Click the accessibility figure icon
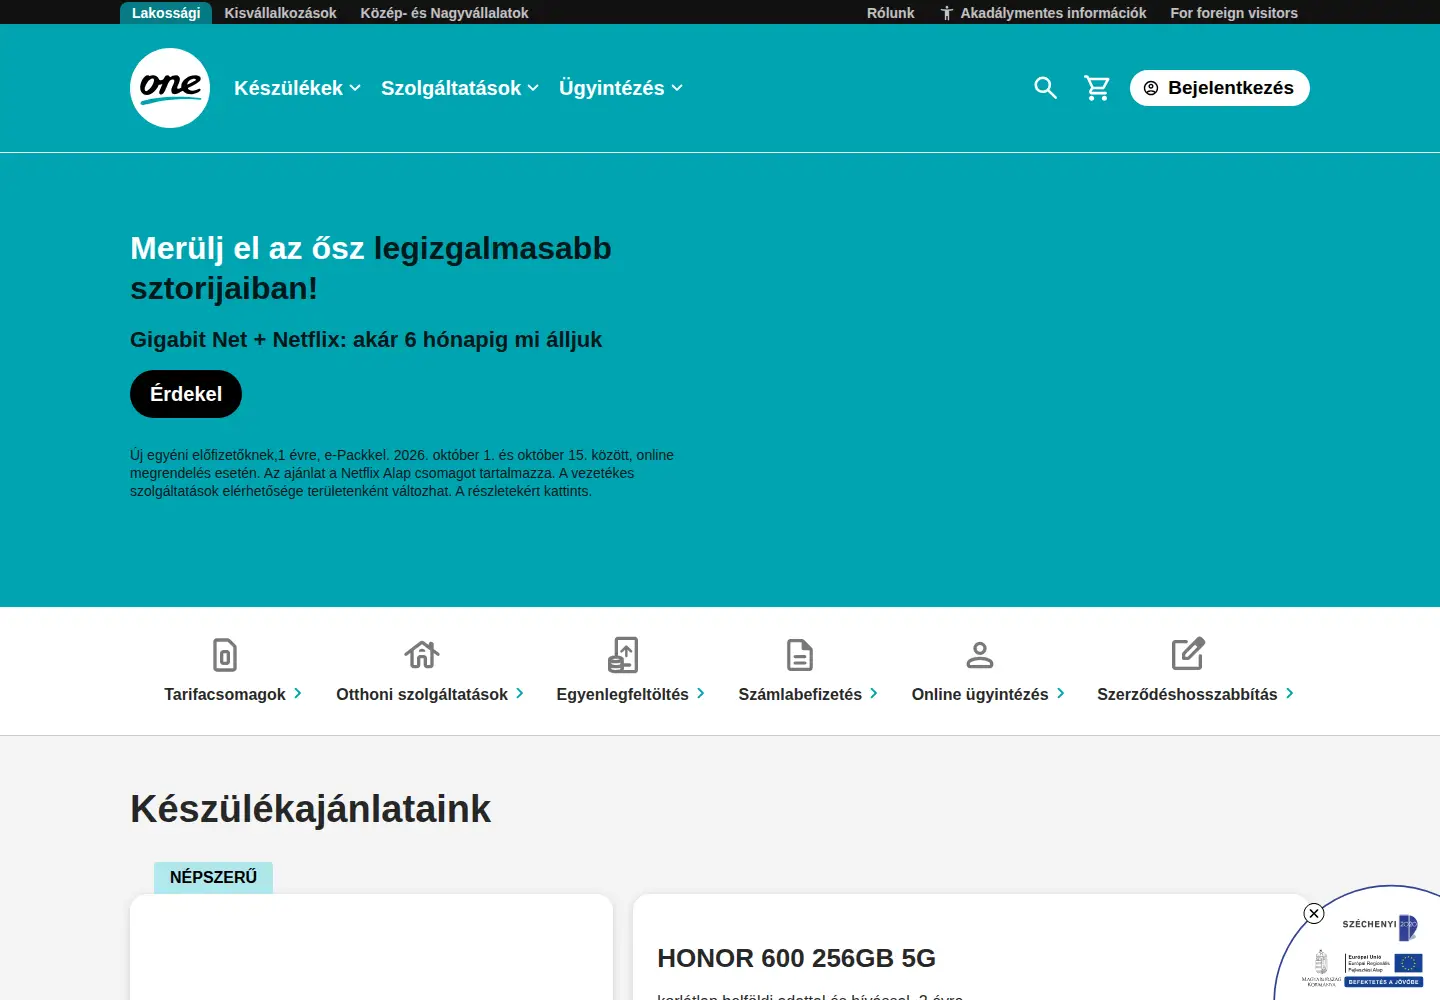 pos(946,13)
